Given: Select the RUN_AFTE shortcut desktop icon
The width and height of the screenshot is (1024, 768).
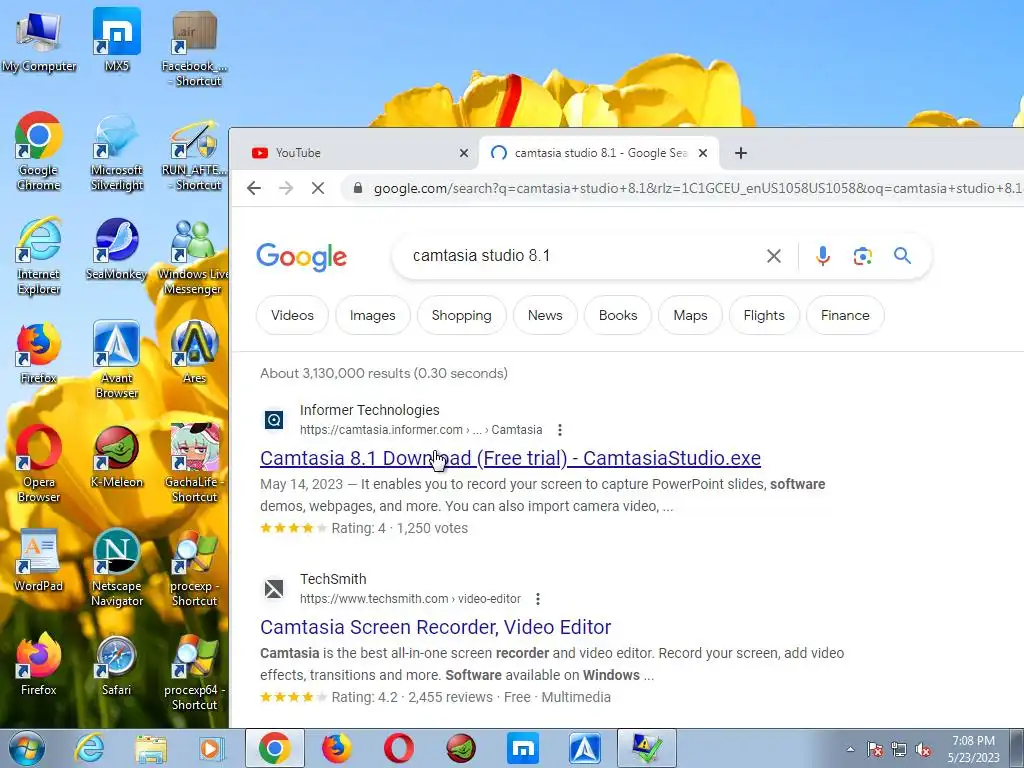Looking at the screenshot, I should 194,154.
